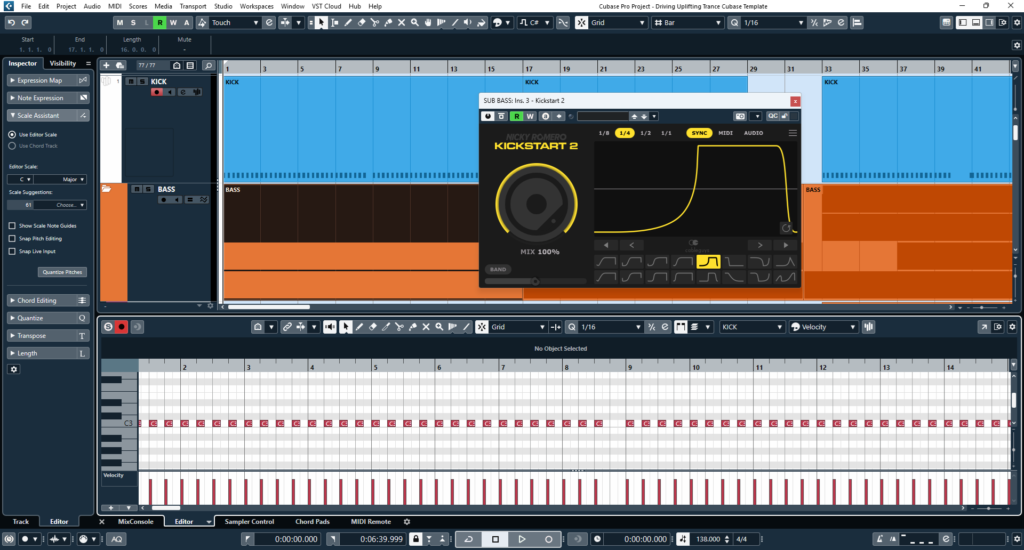Toggle global Solo S button in toolbar
This screenshot has width=1024, height=550.
point(133,23)
